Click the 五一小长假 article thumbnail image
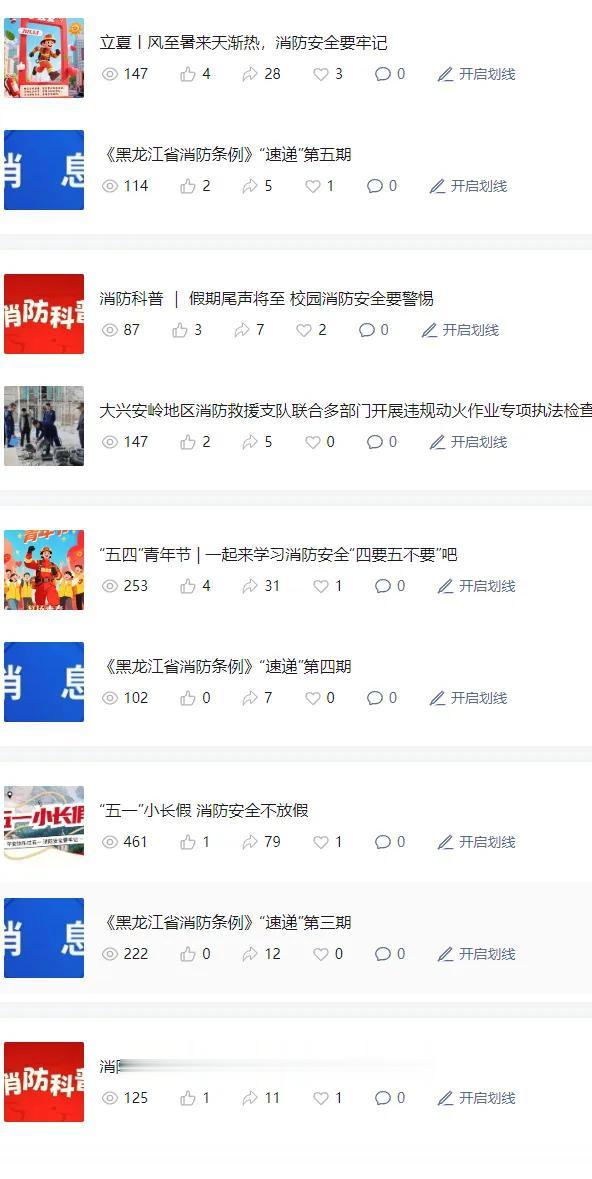Image resolution: width=592 pixels, height=1179 pixels. 44,822
